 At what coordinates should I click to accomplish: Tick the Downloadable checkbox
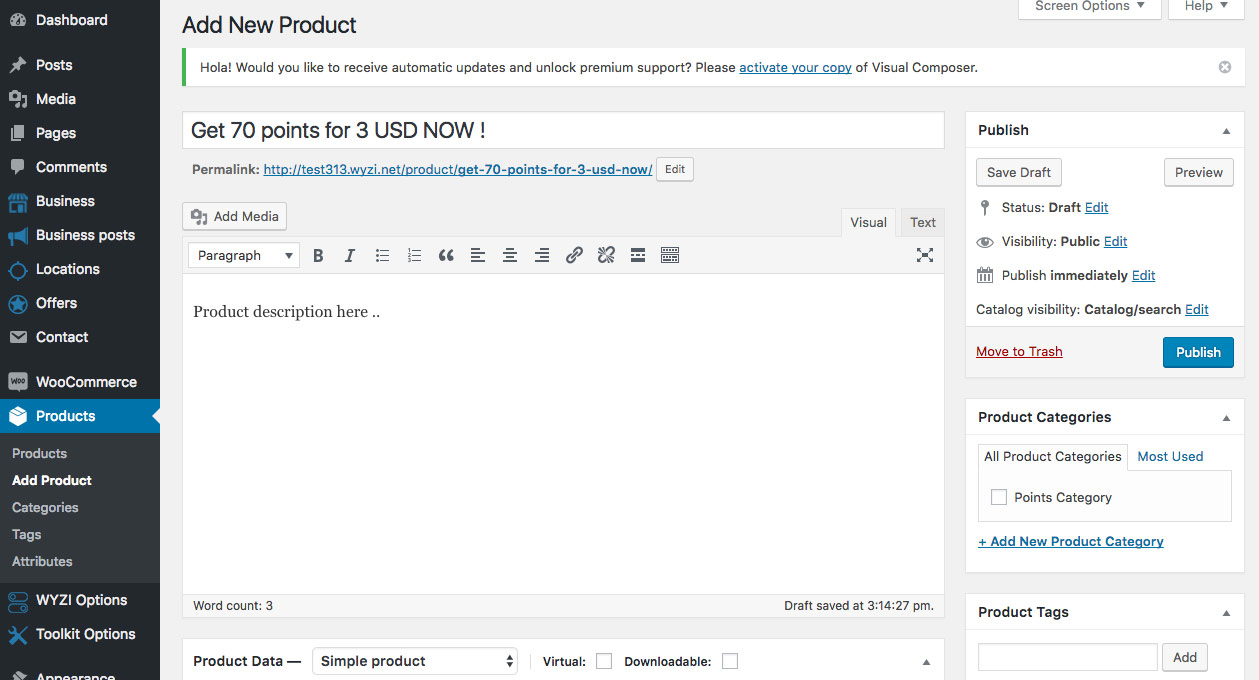[x=730, y=661]
